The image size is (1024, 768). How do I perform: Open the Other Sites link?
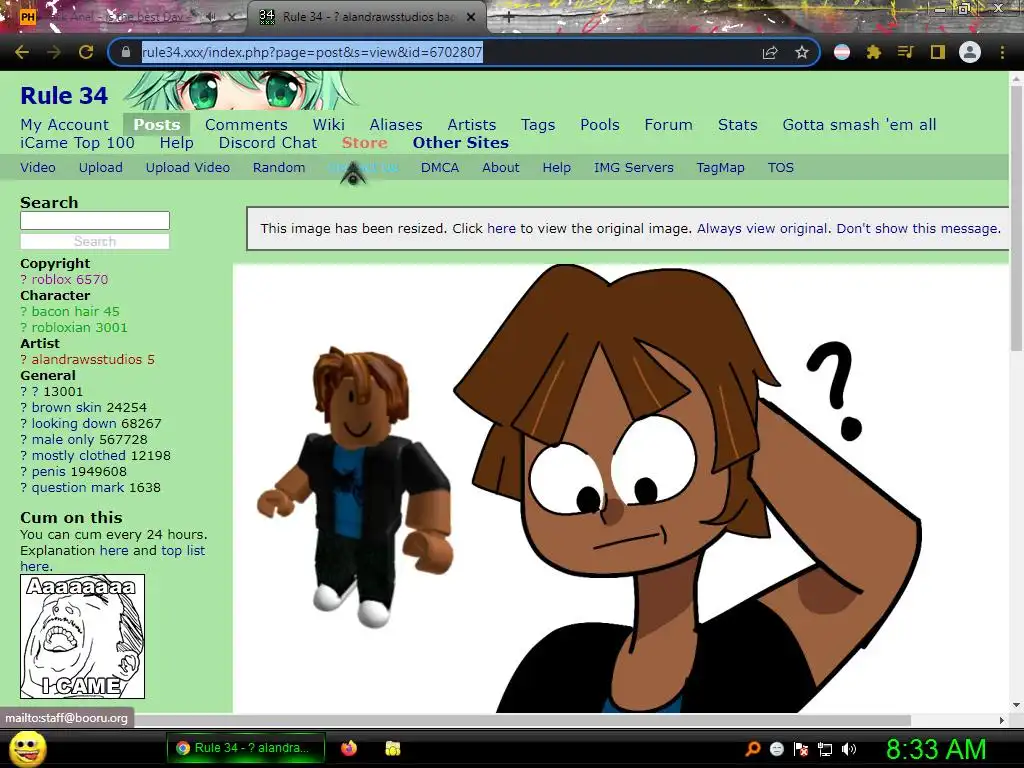click(460, 143)
